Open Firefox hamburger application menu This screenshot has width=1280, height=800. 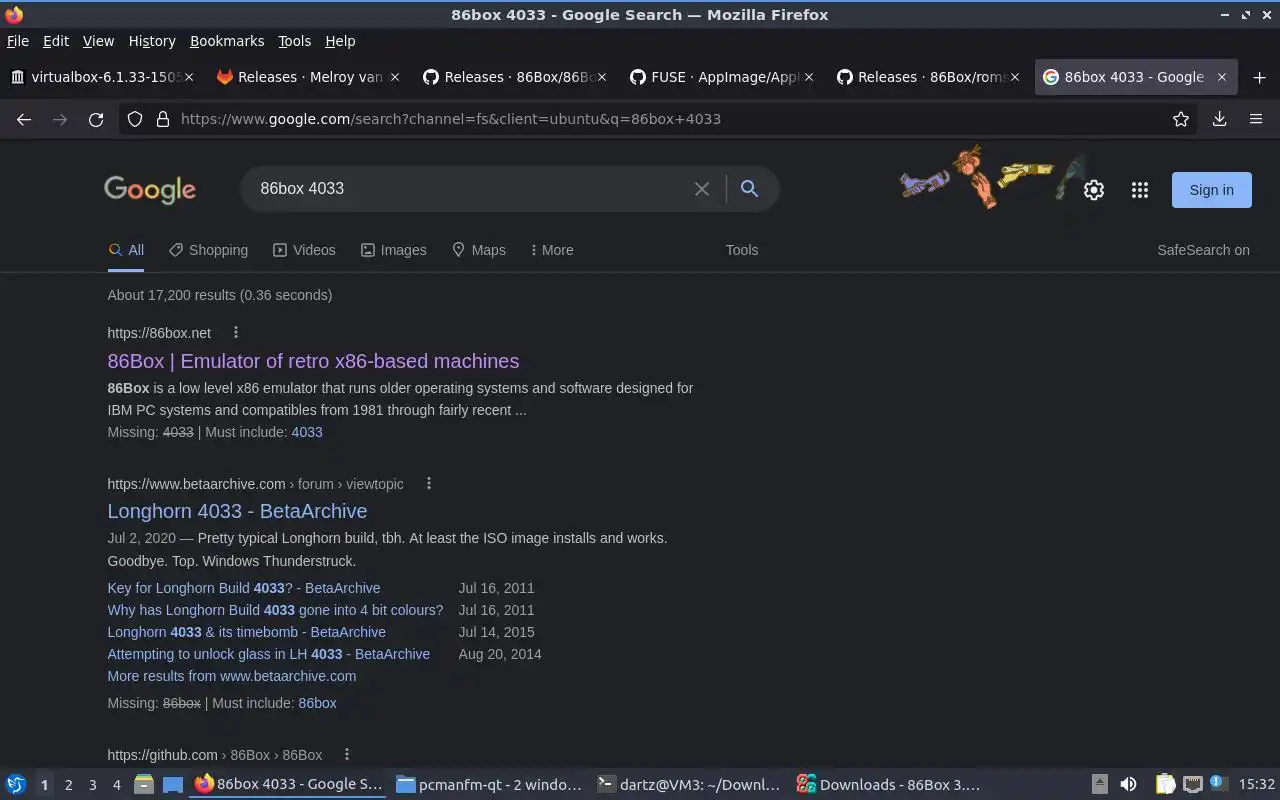tap(1256, 119)
